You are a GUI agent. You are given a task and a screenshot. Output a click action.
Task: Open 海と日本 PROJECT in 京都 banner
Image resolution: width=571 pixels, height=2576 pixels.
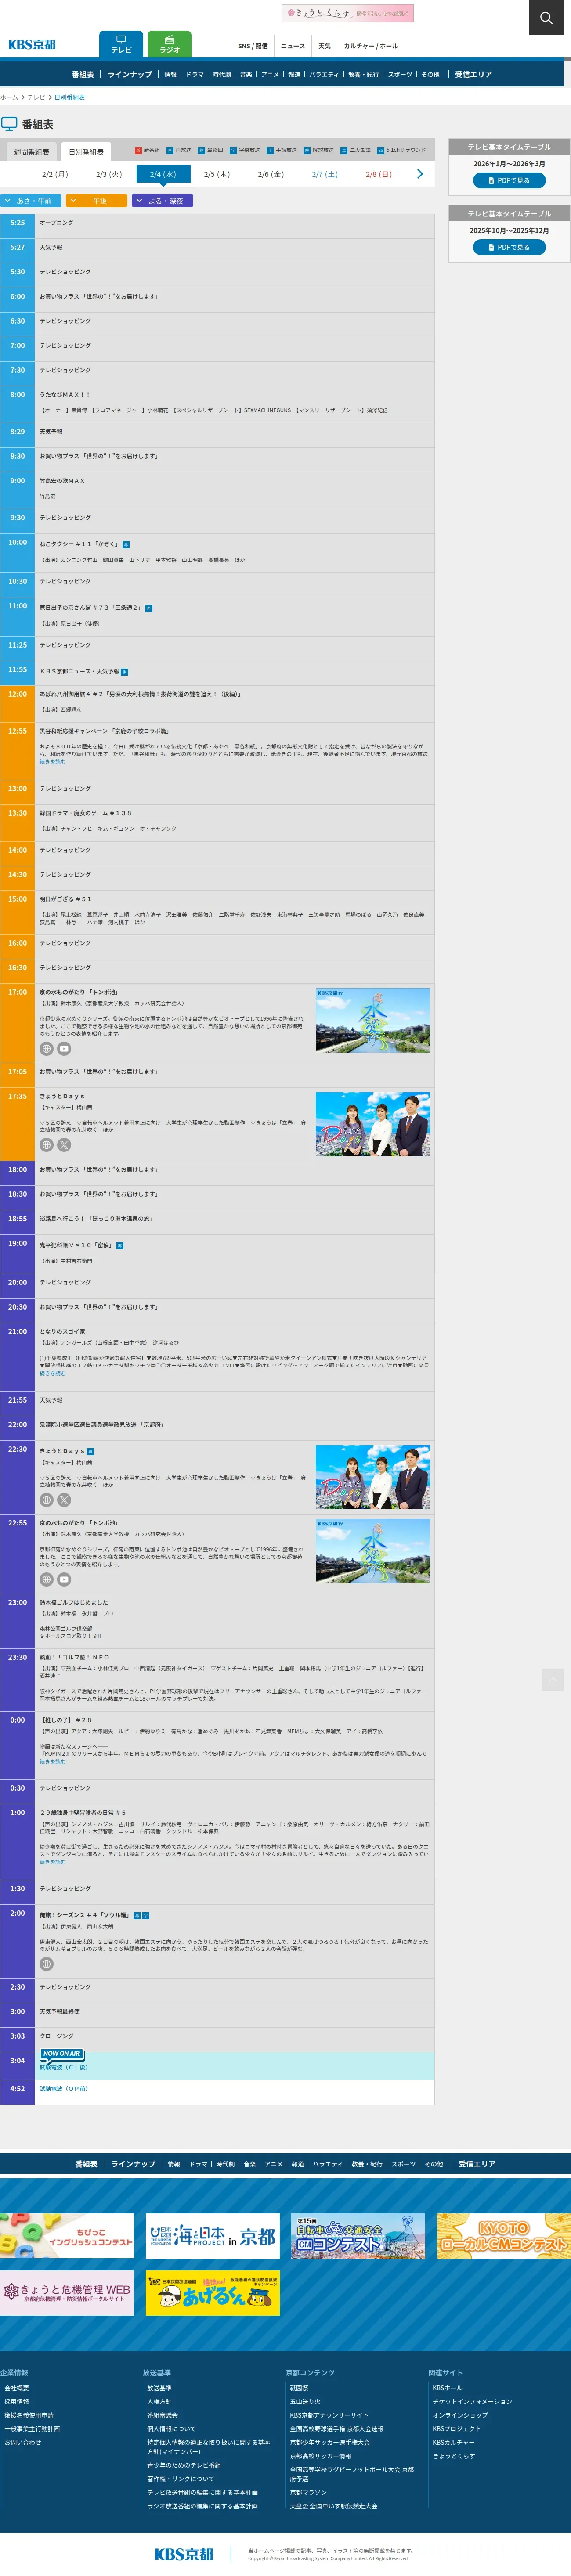coord(212,2236)
